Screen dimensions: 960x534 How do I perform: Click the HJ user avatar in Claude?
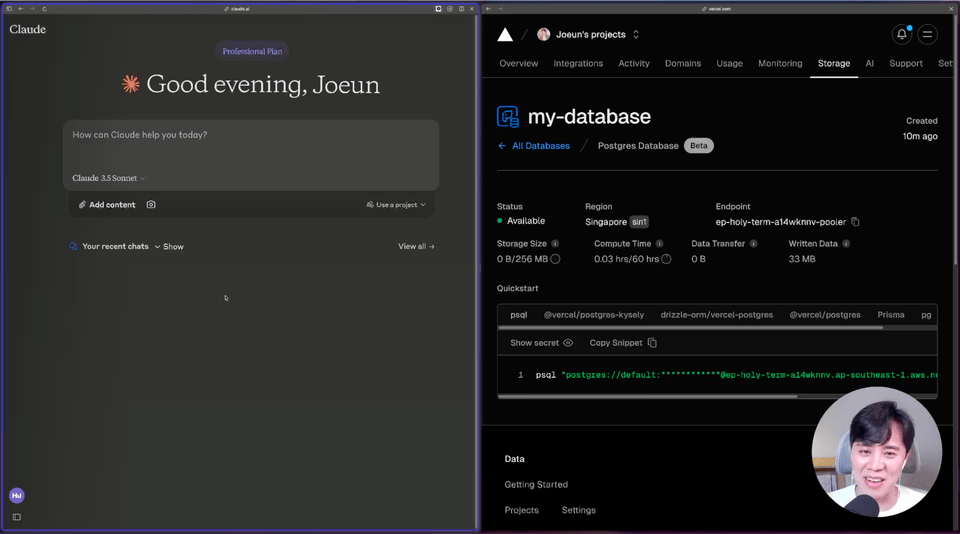(17, 495)
